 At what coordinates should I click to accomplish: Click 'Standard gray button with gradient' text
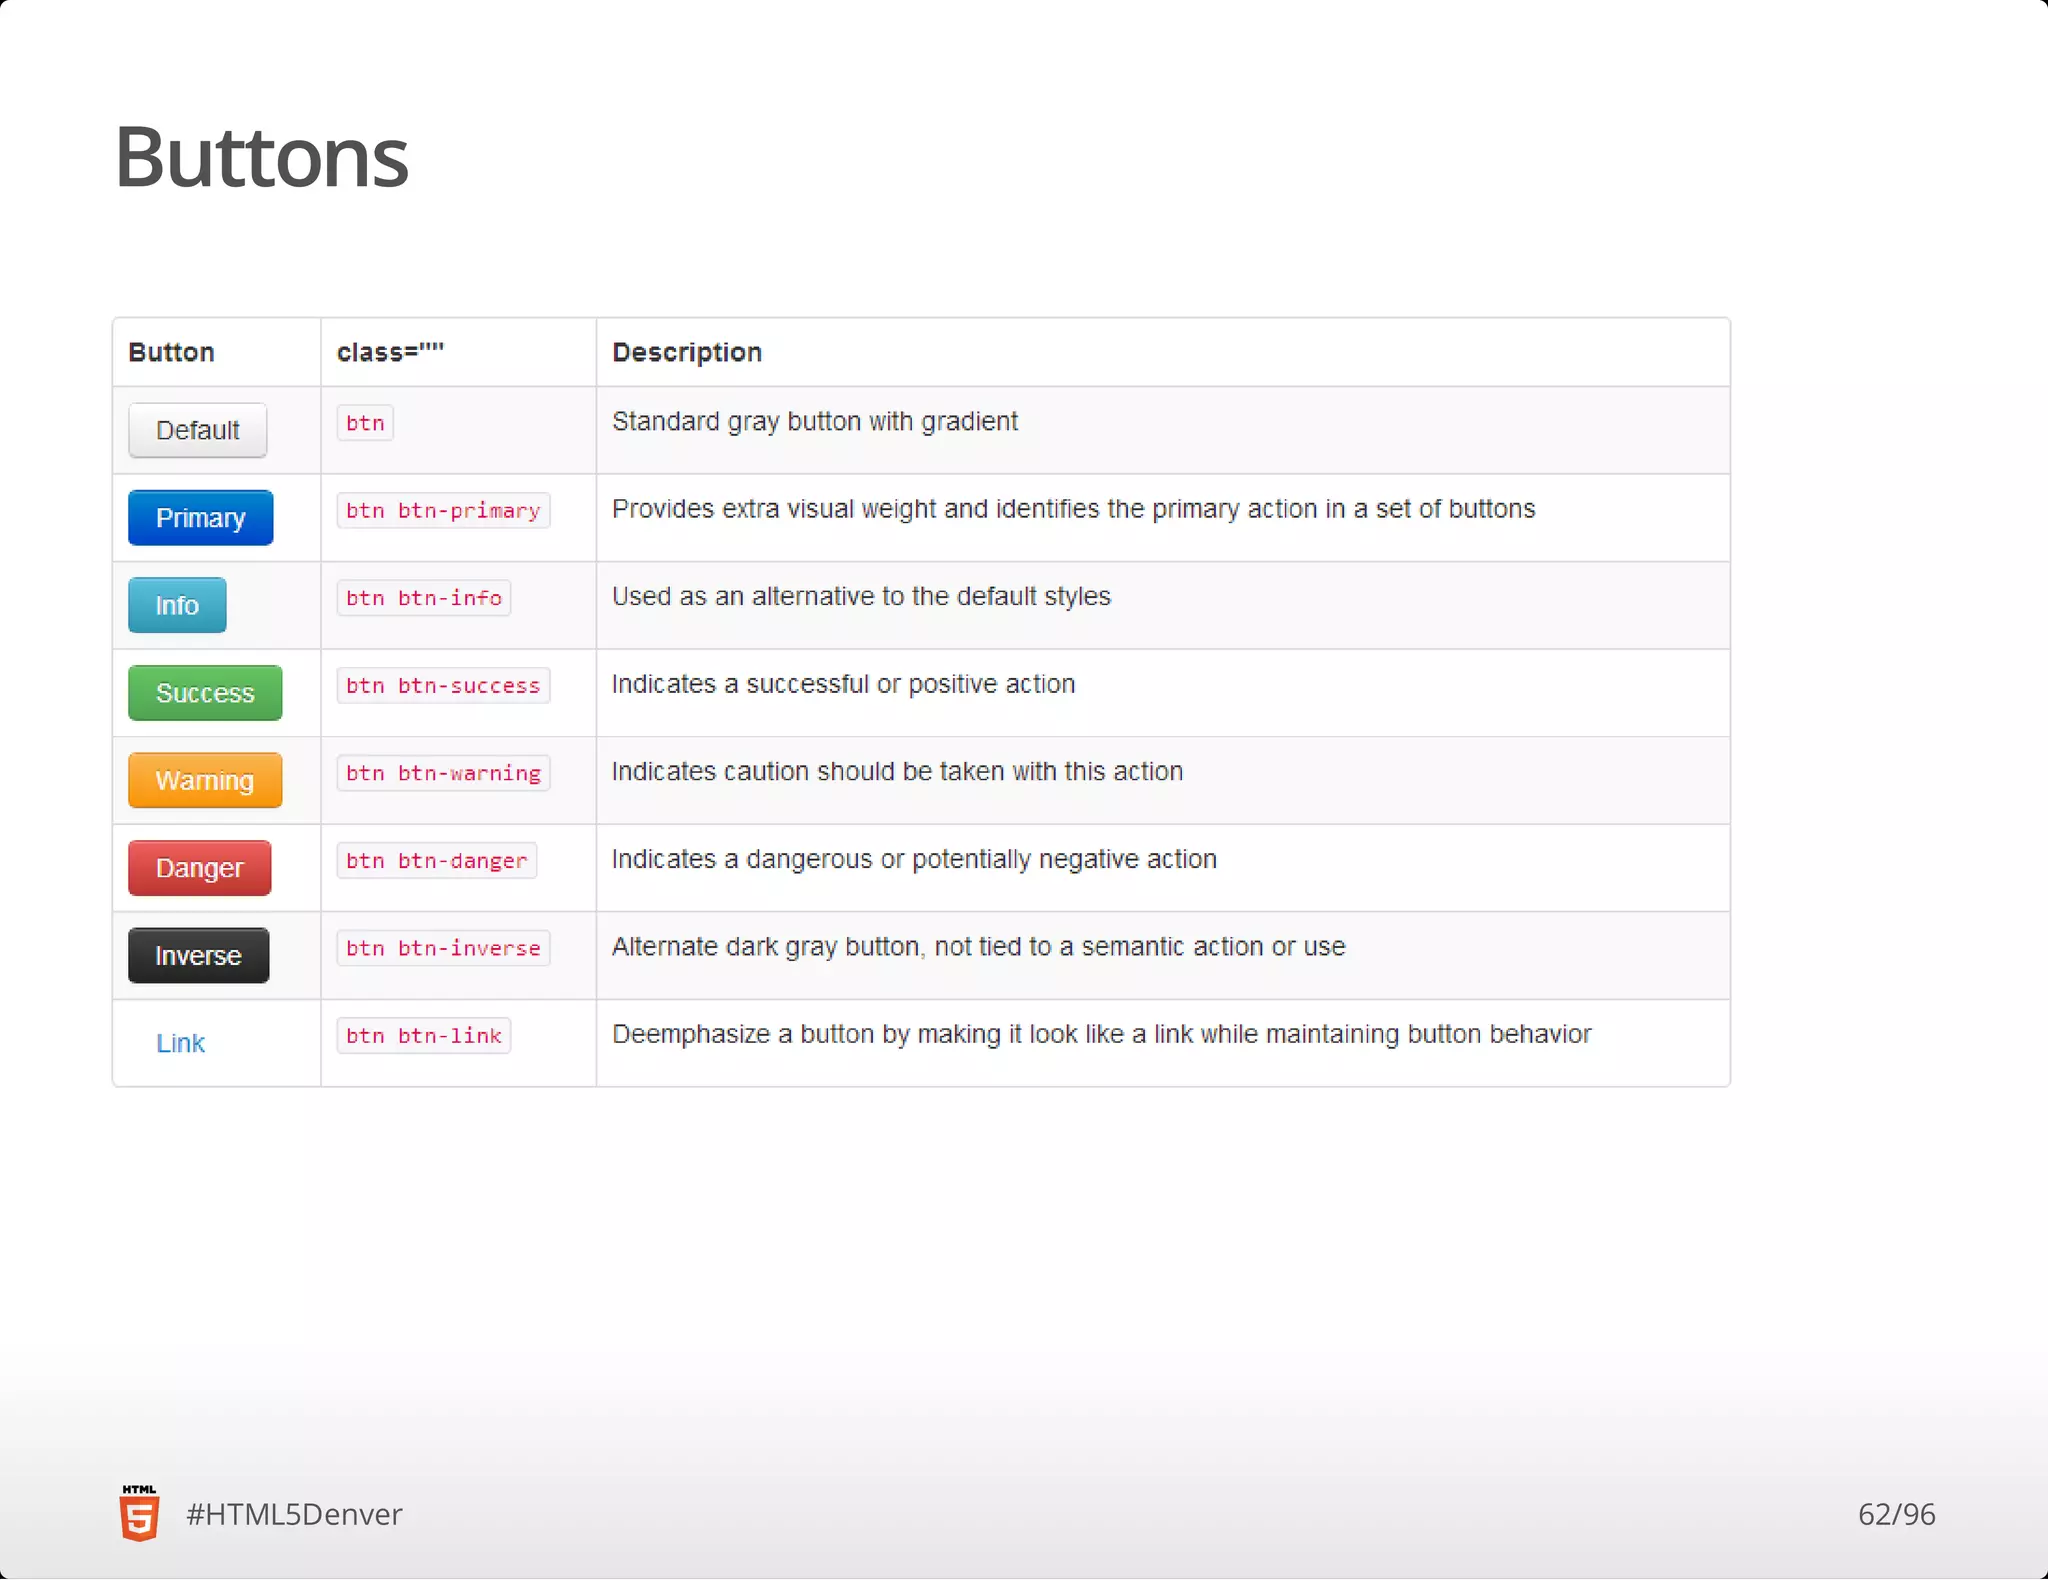tap(815, 422)
